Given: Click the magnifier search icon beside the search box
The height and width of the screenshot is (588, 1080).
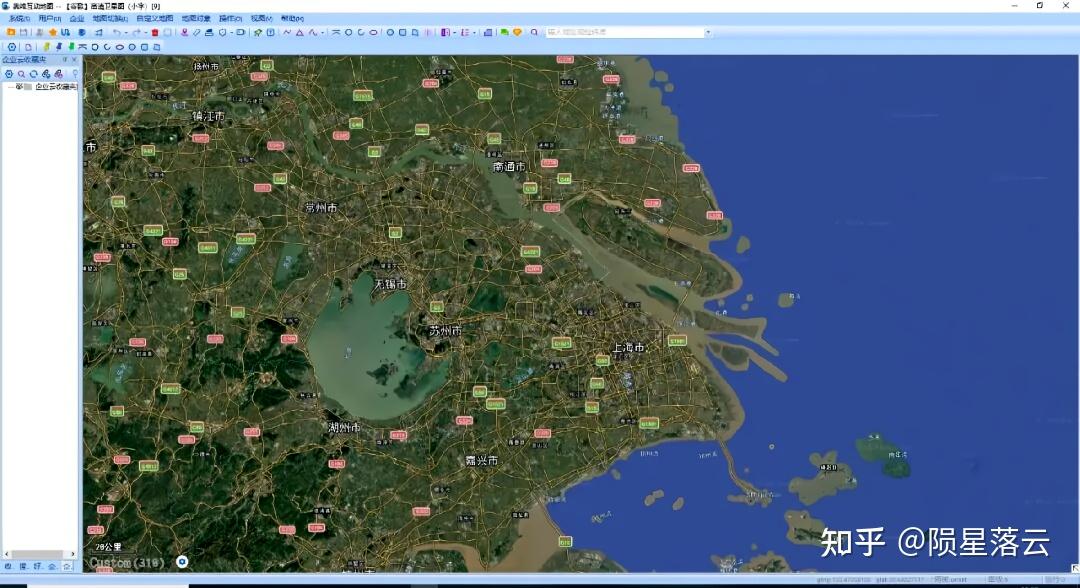Looking at the screenshot, I should point(534,32).
